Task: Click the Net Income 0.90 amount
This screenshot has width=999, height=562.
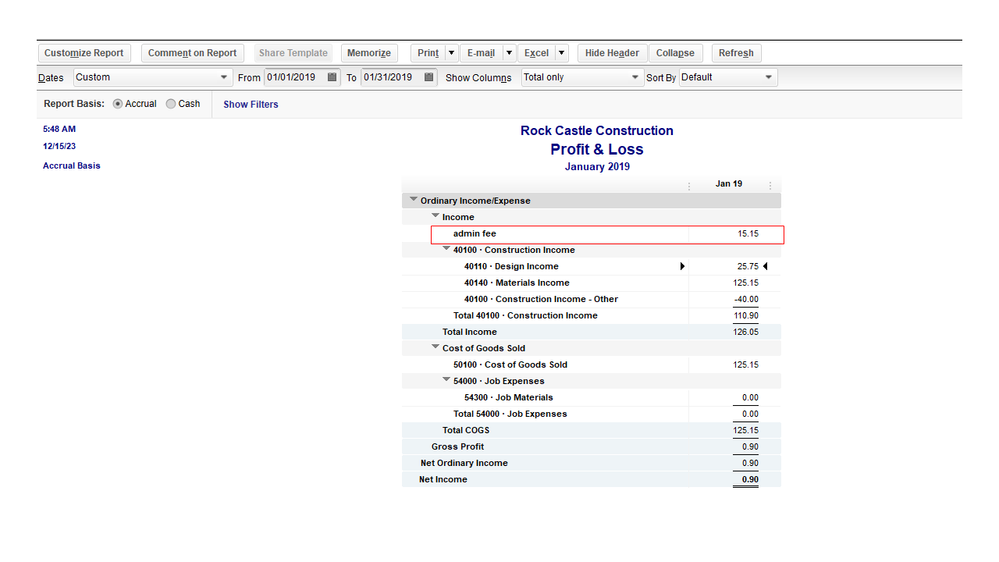Action: pos(750,480)
